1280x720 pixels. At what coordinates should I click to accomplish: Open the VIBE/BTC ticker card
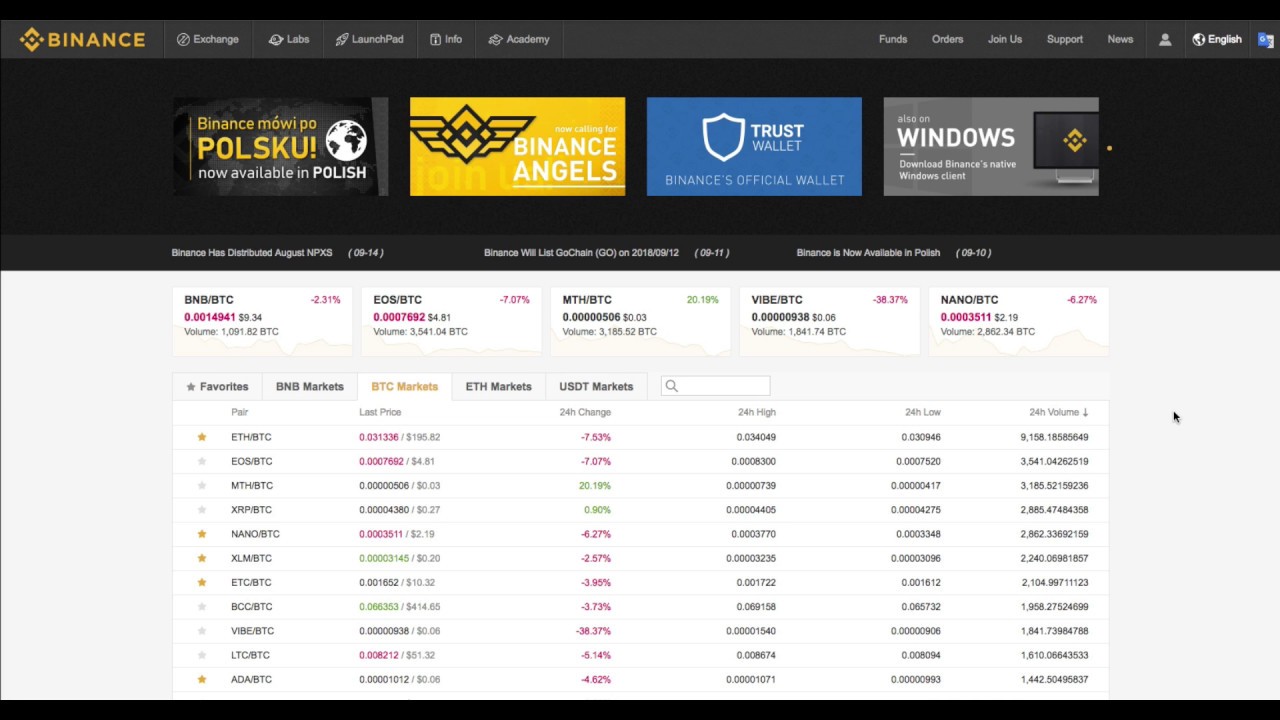click(x=829, y=321)
